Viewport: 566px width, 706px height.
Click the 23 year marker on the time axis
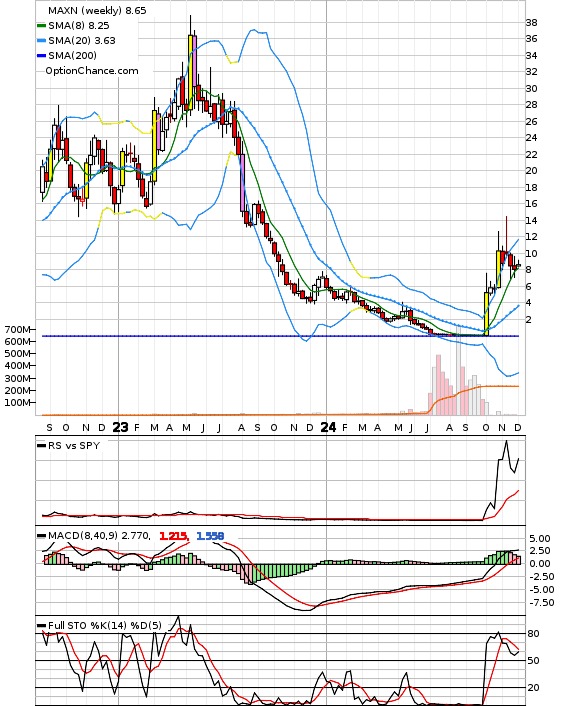click(120, 427)
